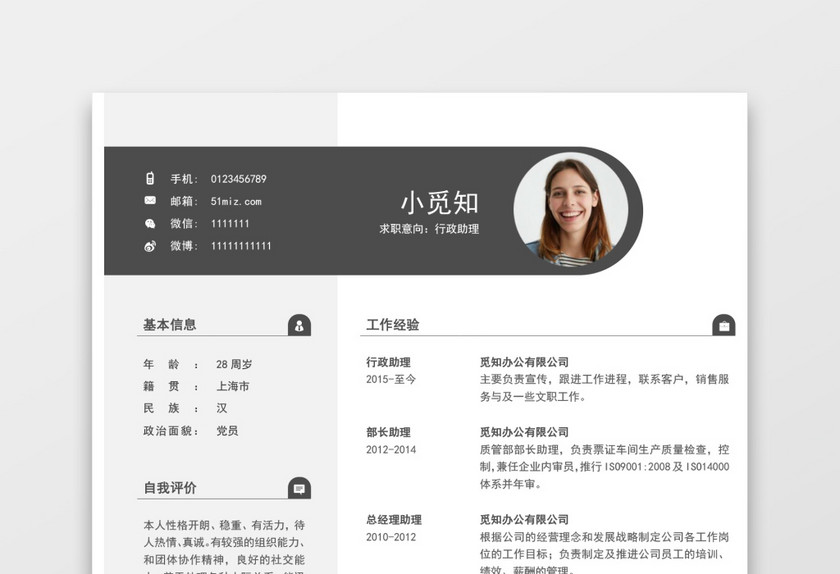This screenshot has height=574, width=840.
Task: Click the job title 部长助理
Action: (388, 433)
